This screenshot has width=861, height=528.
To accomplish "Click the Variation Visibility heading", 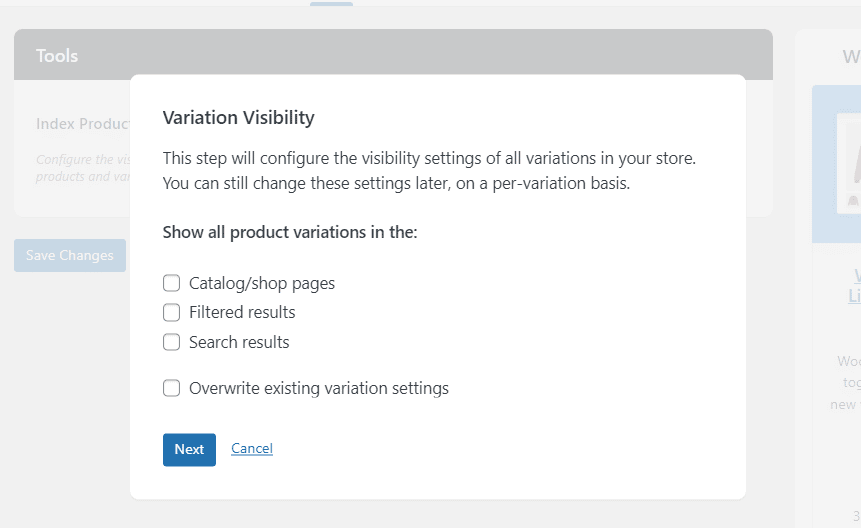I will point(239,117).
